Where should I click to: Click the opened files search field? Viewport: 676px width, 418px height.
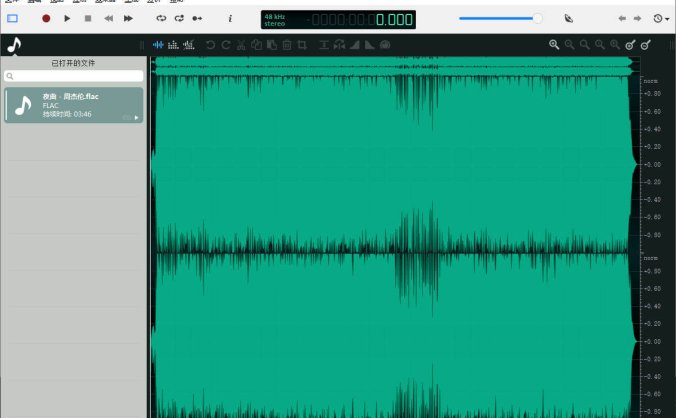pyautogui.click(x=74, y=76)
